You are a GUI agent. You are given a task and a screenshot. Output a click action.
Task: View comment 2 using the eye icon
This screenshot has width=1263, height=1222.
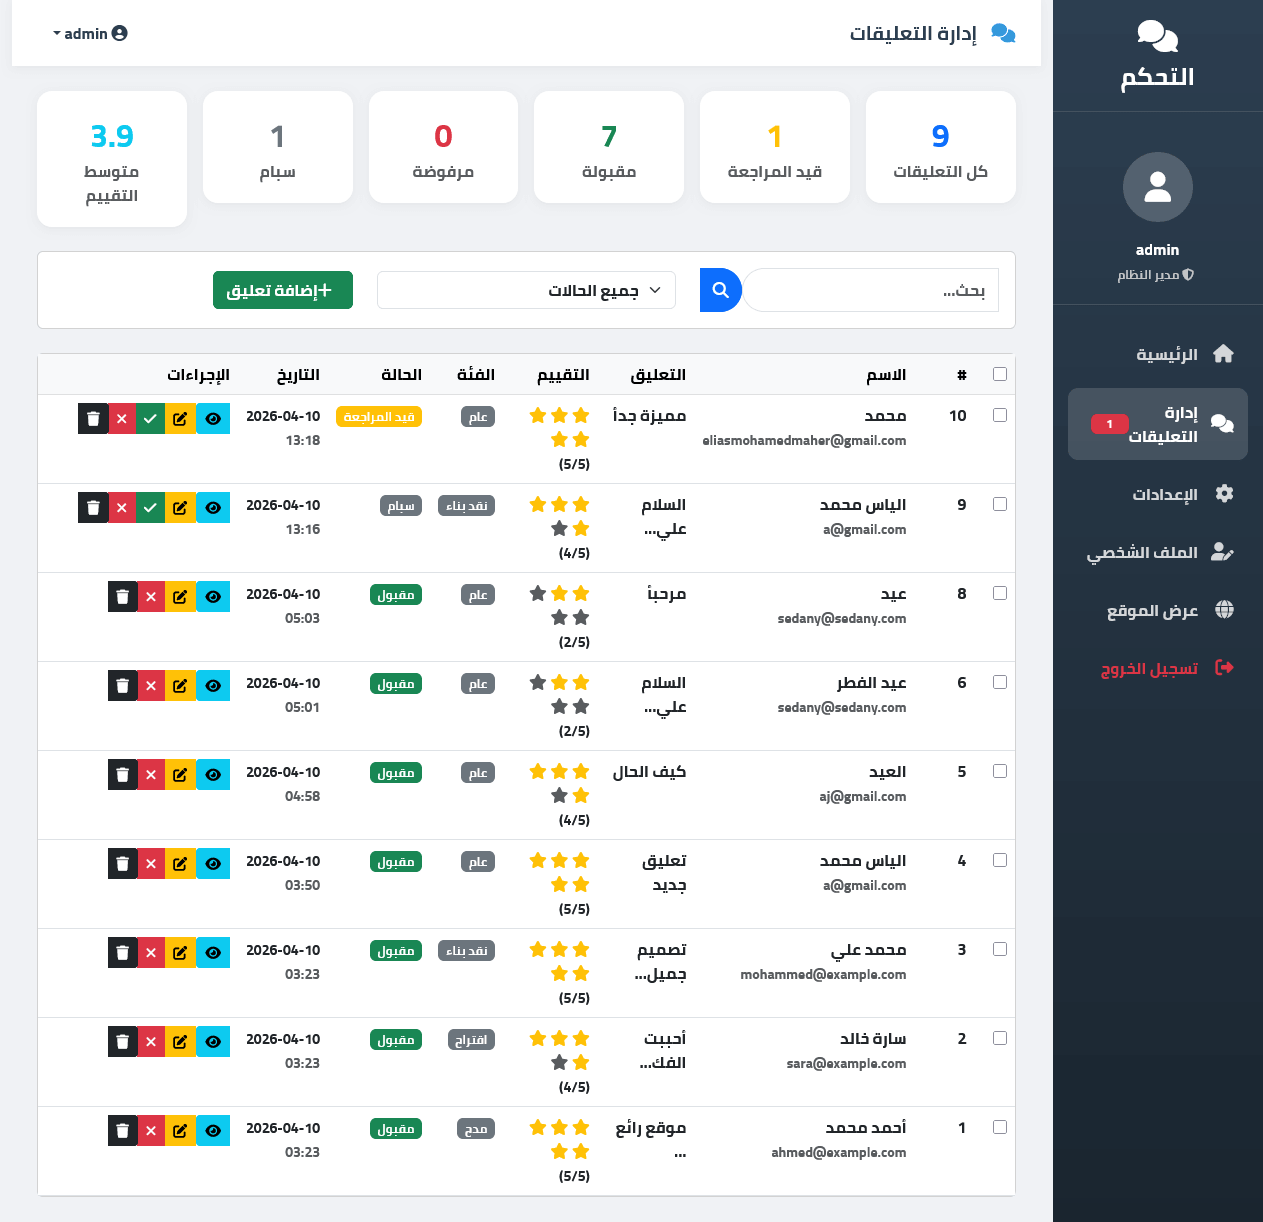click(213, 1042)
